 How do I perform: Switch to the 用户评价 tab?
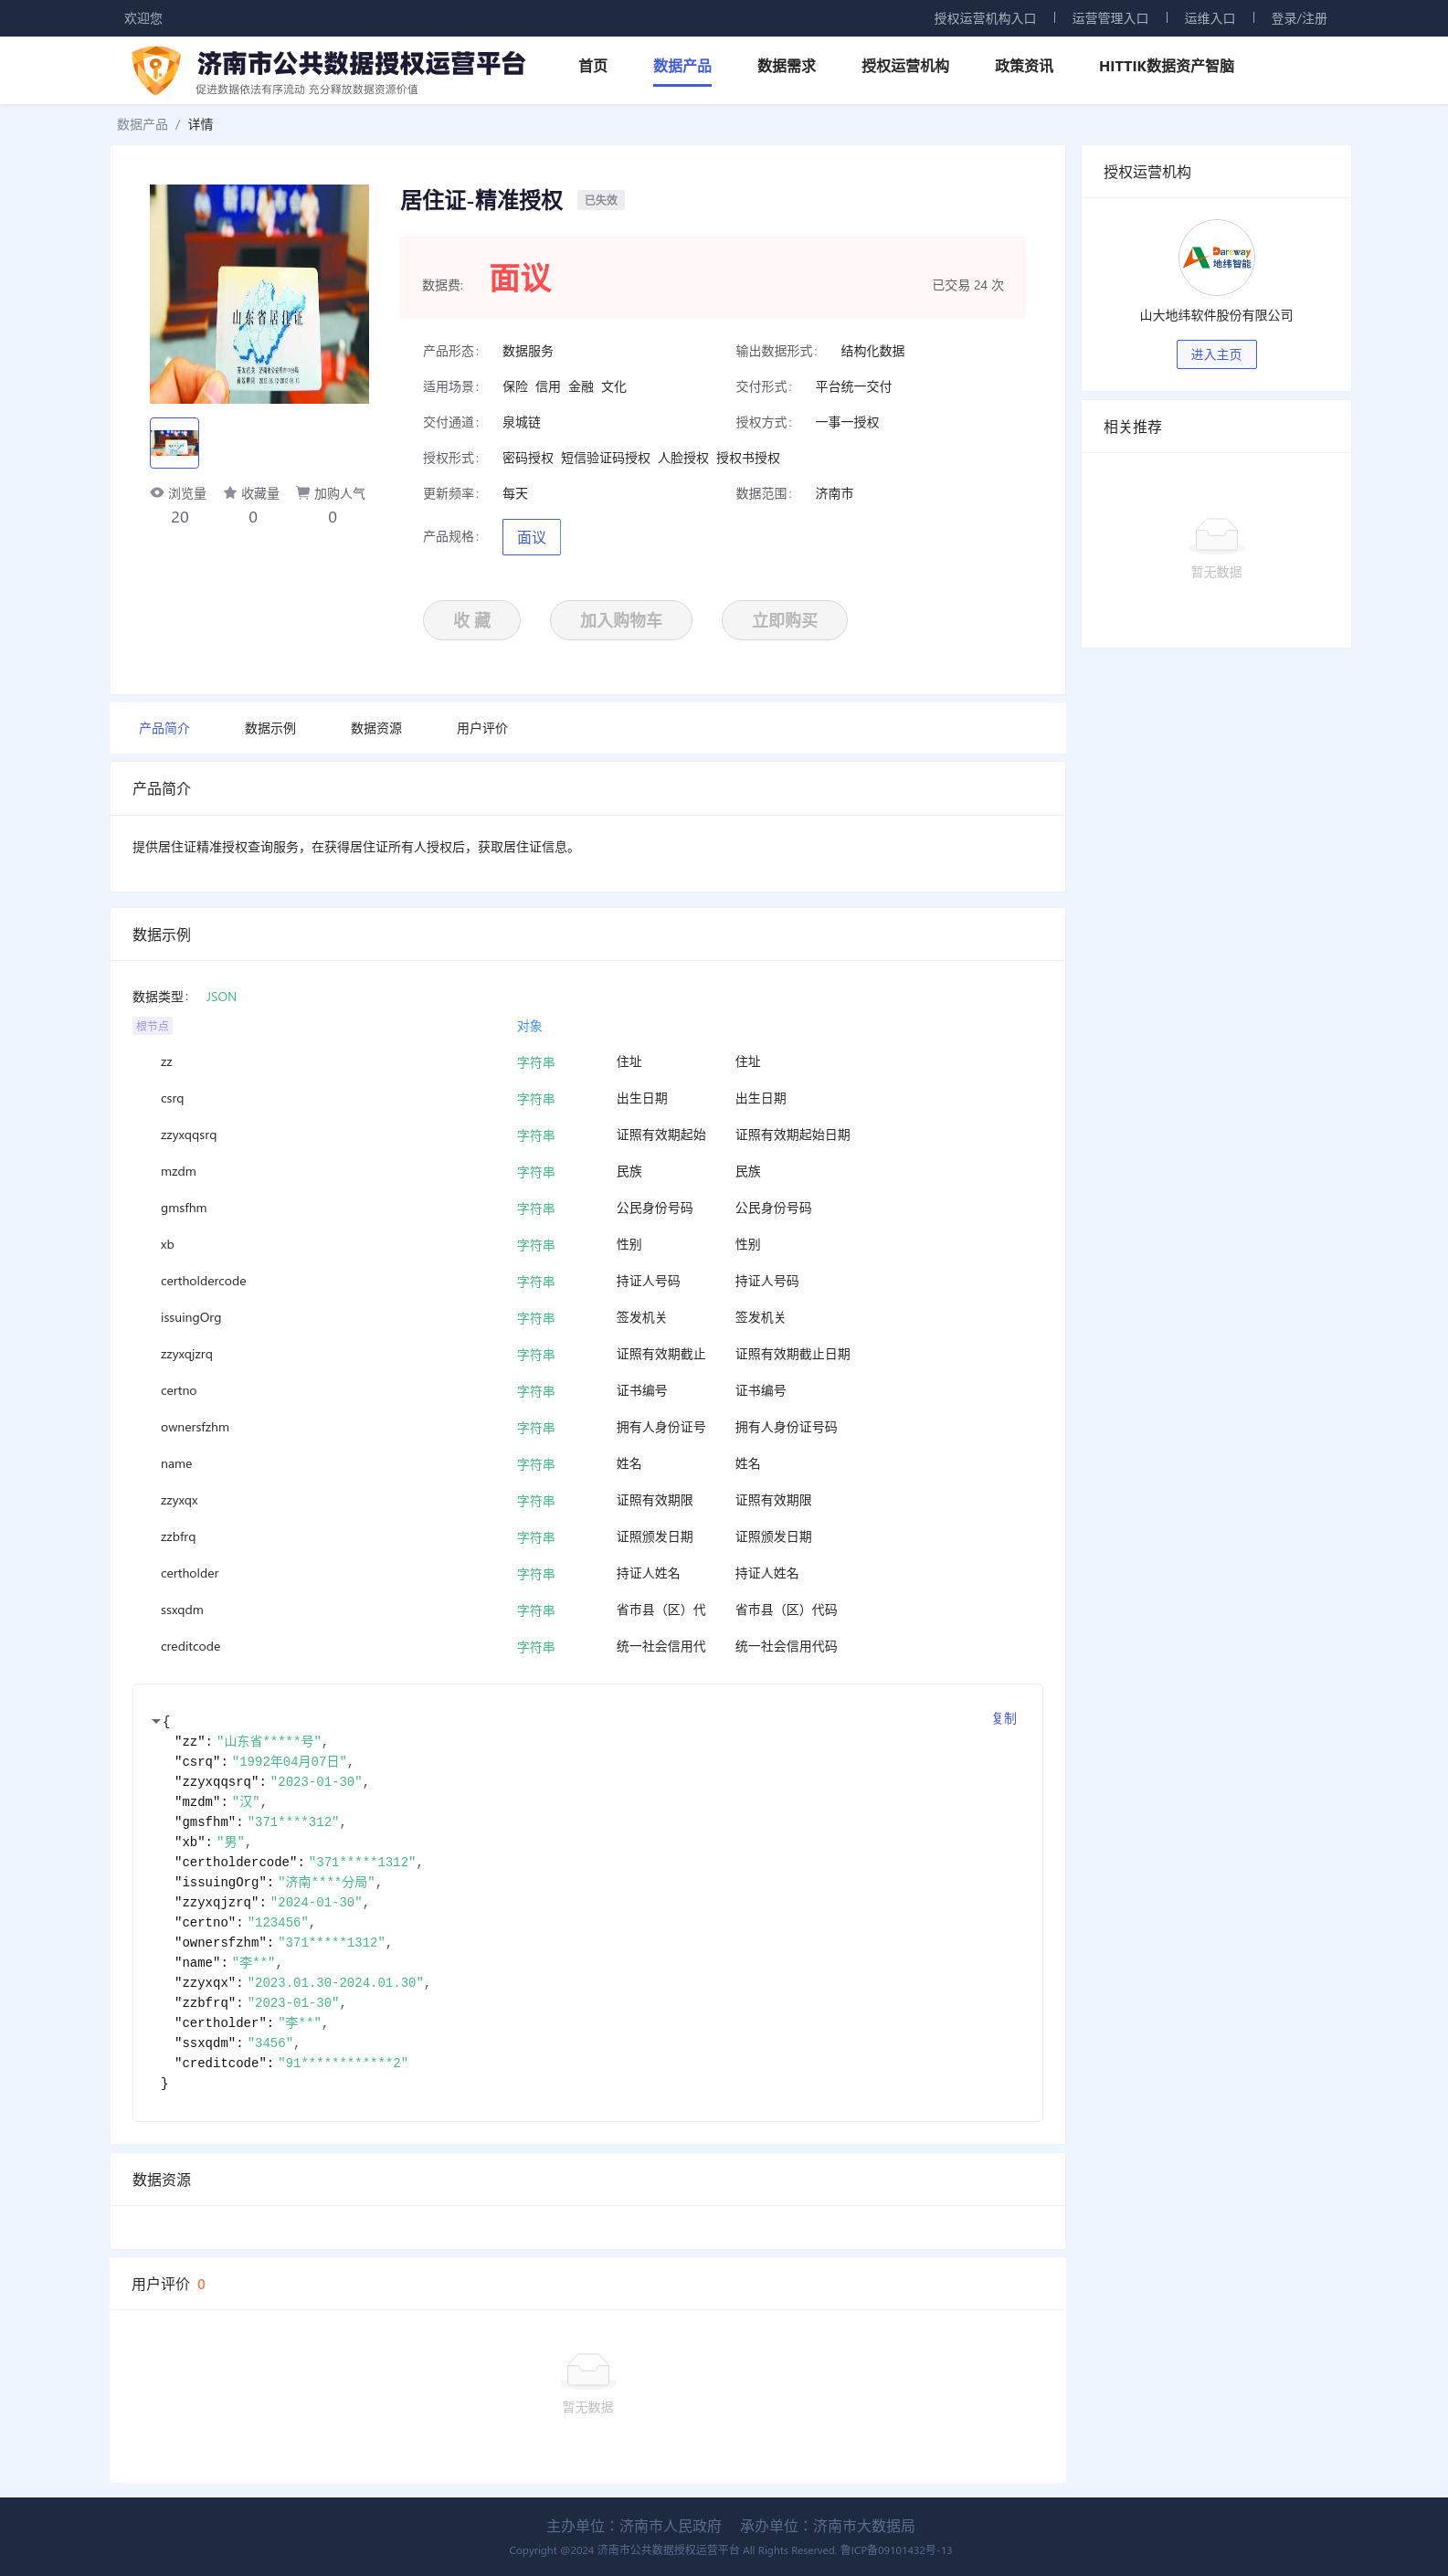point(482,728)
